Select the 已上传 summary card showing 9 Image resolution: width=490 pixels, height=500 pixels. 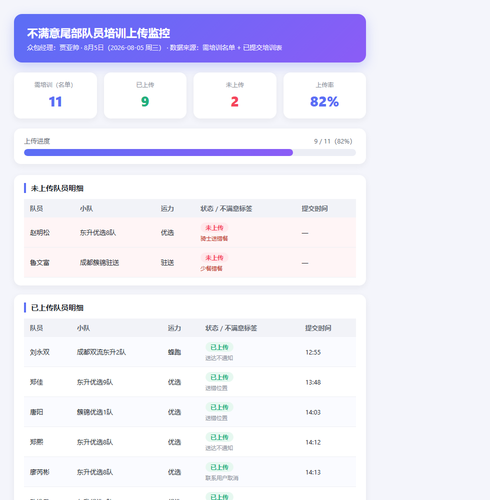(x=145, y=95)
